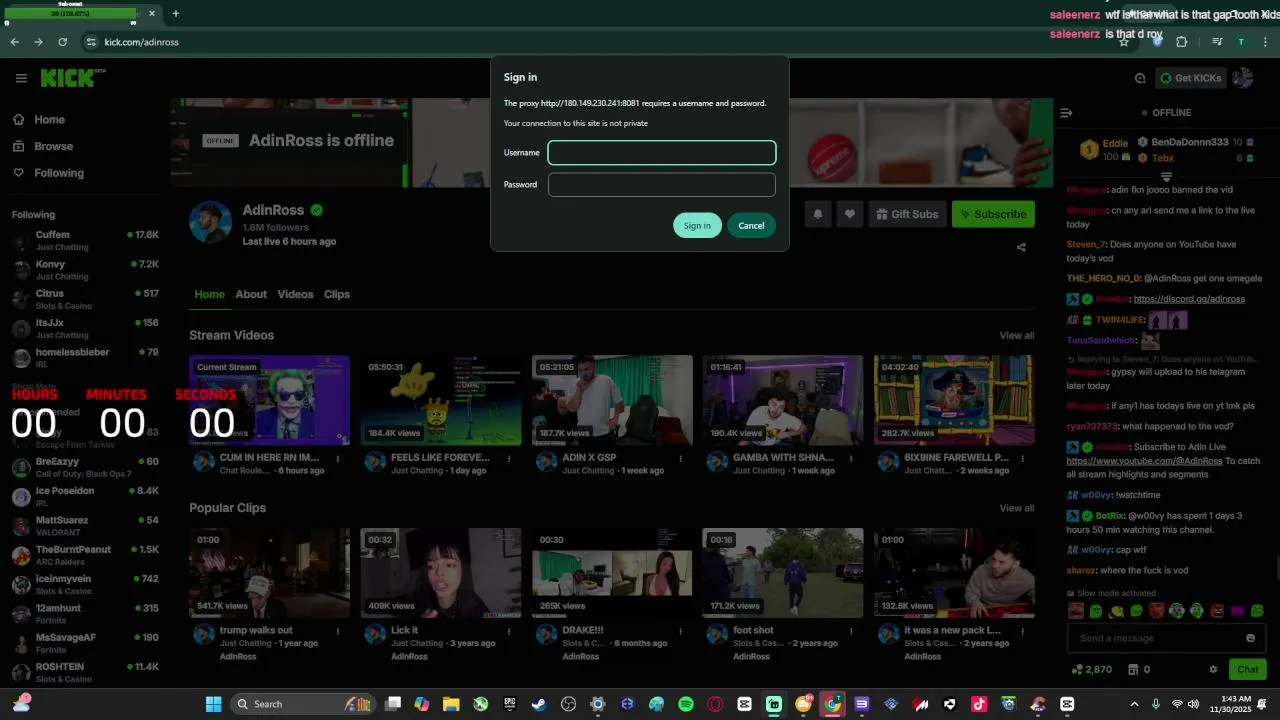Open options for trump walks out clip
Image resolution: width=1280 pixels, height=720 pixels.
(338, 631)
